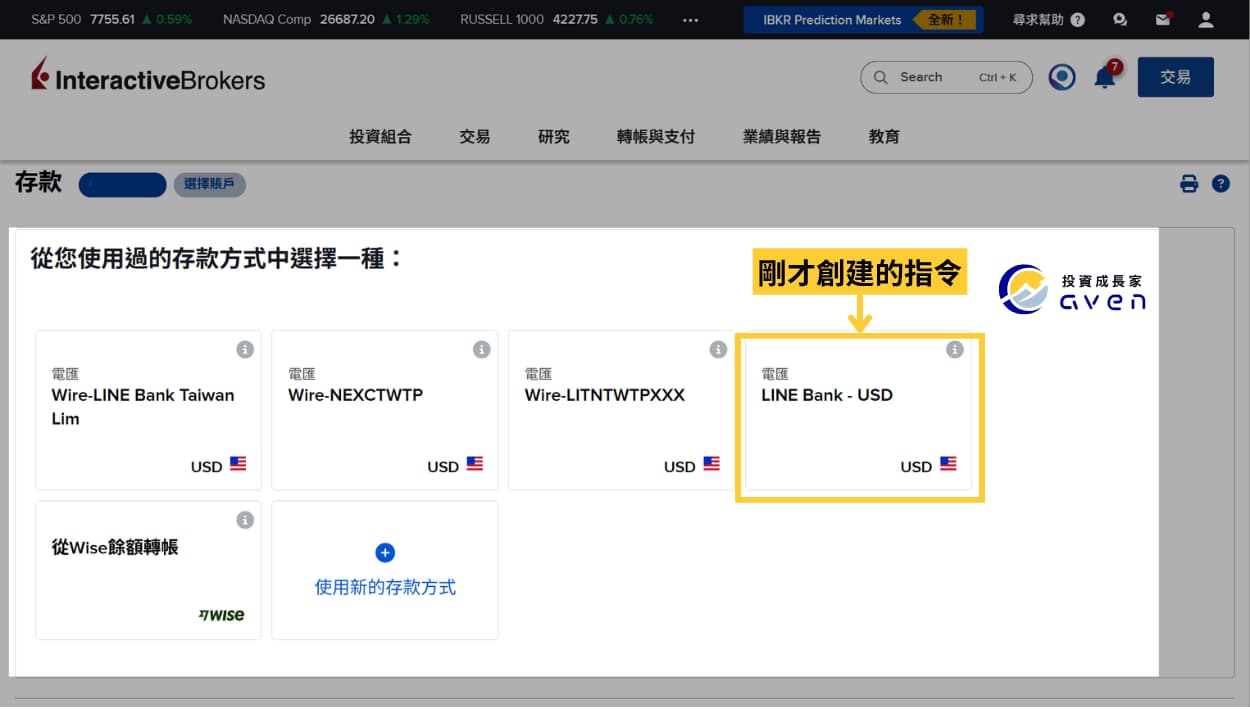This screenshot has width=1250, height=709.
Task: Select Wire-LINE Bank Taiwan Lim deposit method
Action: point(148,410)
